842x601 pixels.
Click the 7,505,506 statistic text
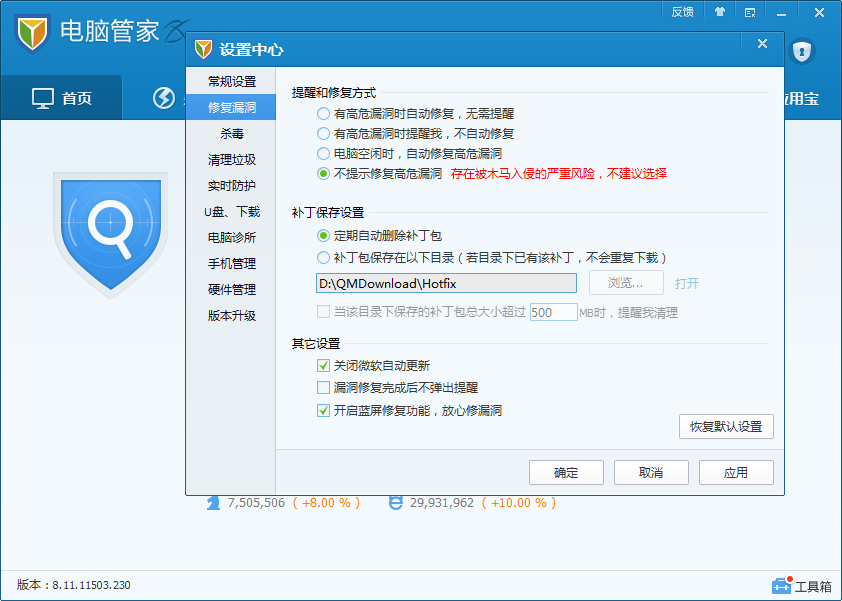click(256, 503)
